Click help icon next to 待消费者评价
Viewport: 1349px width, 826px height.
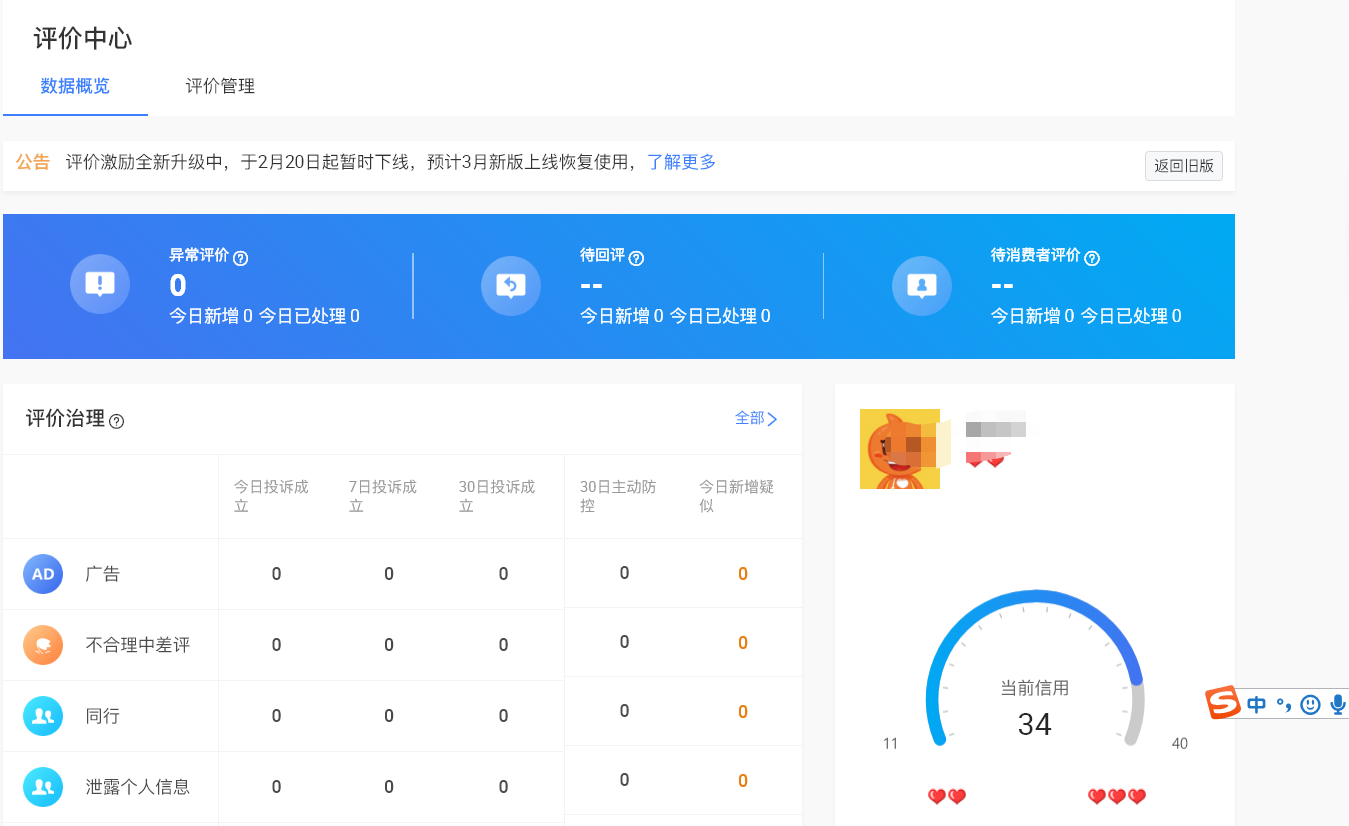[1092, 258]
